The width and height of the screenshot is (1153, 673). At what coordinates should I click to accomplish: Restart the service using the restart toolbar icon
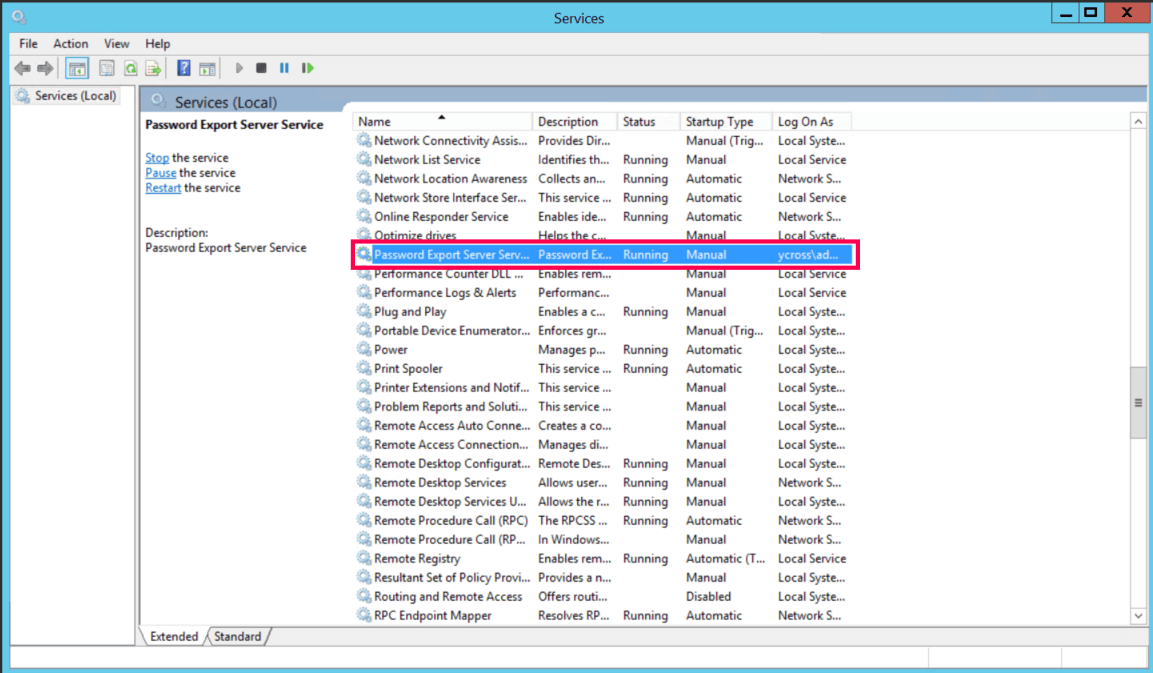click(x=309, y=67)
